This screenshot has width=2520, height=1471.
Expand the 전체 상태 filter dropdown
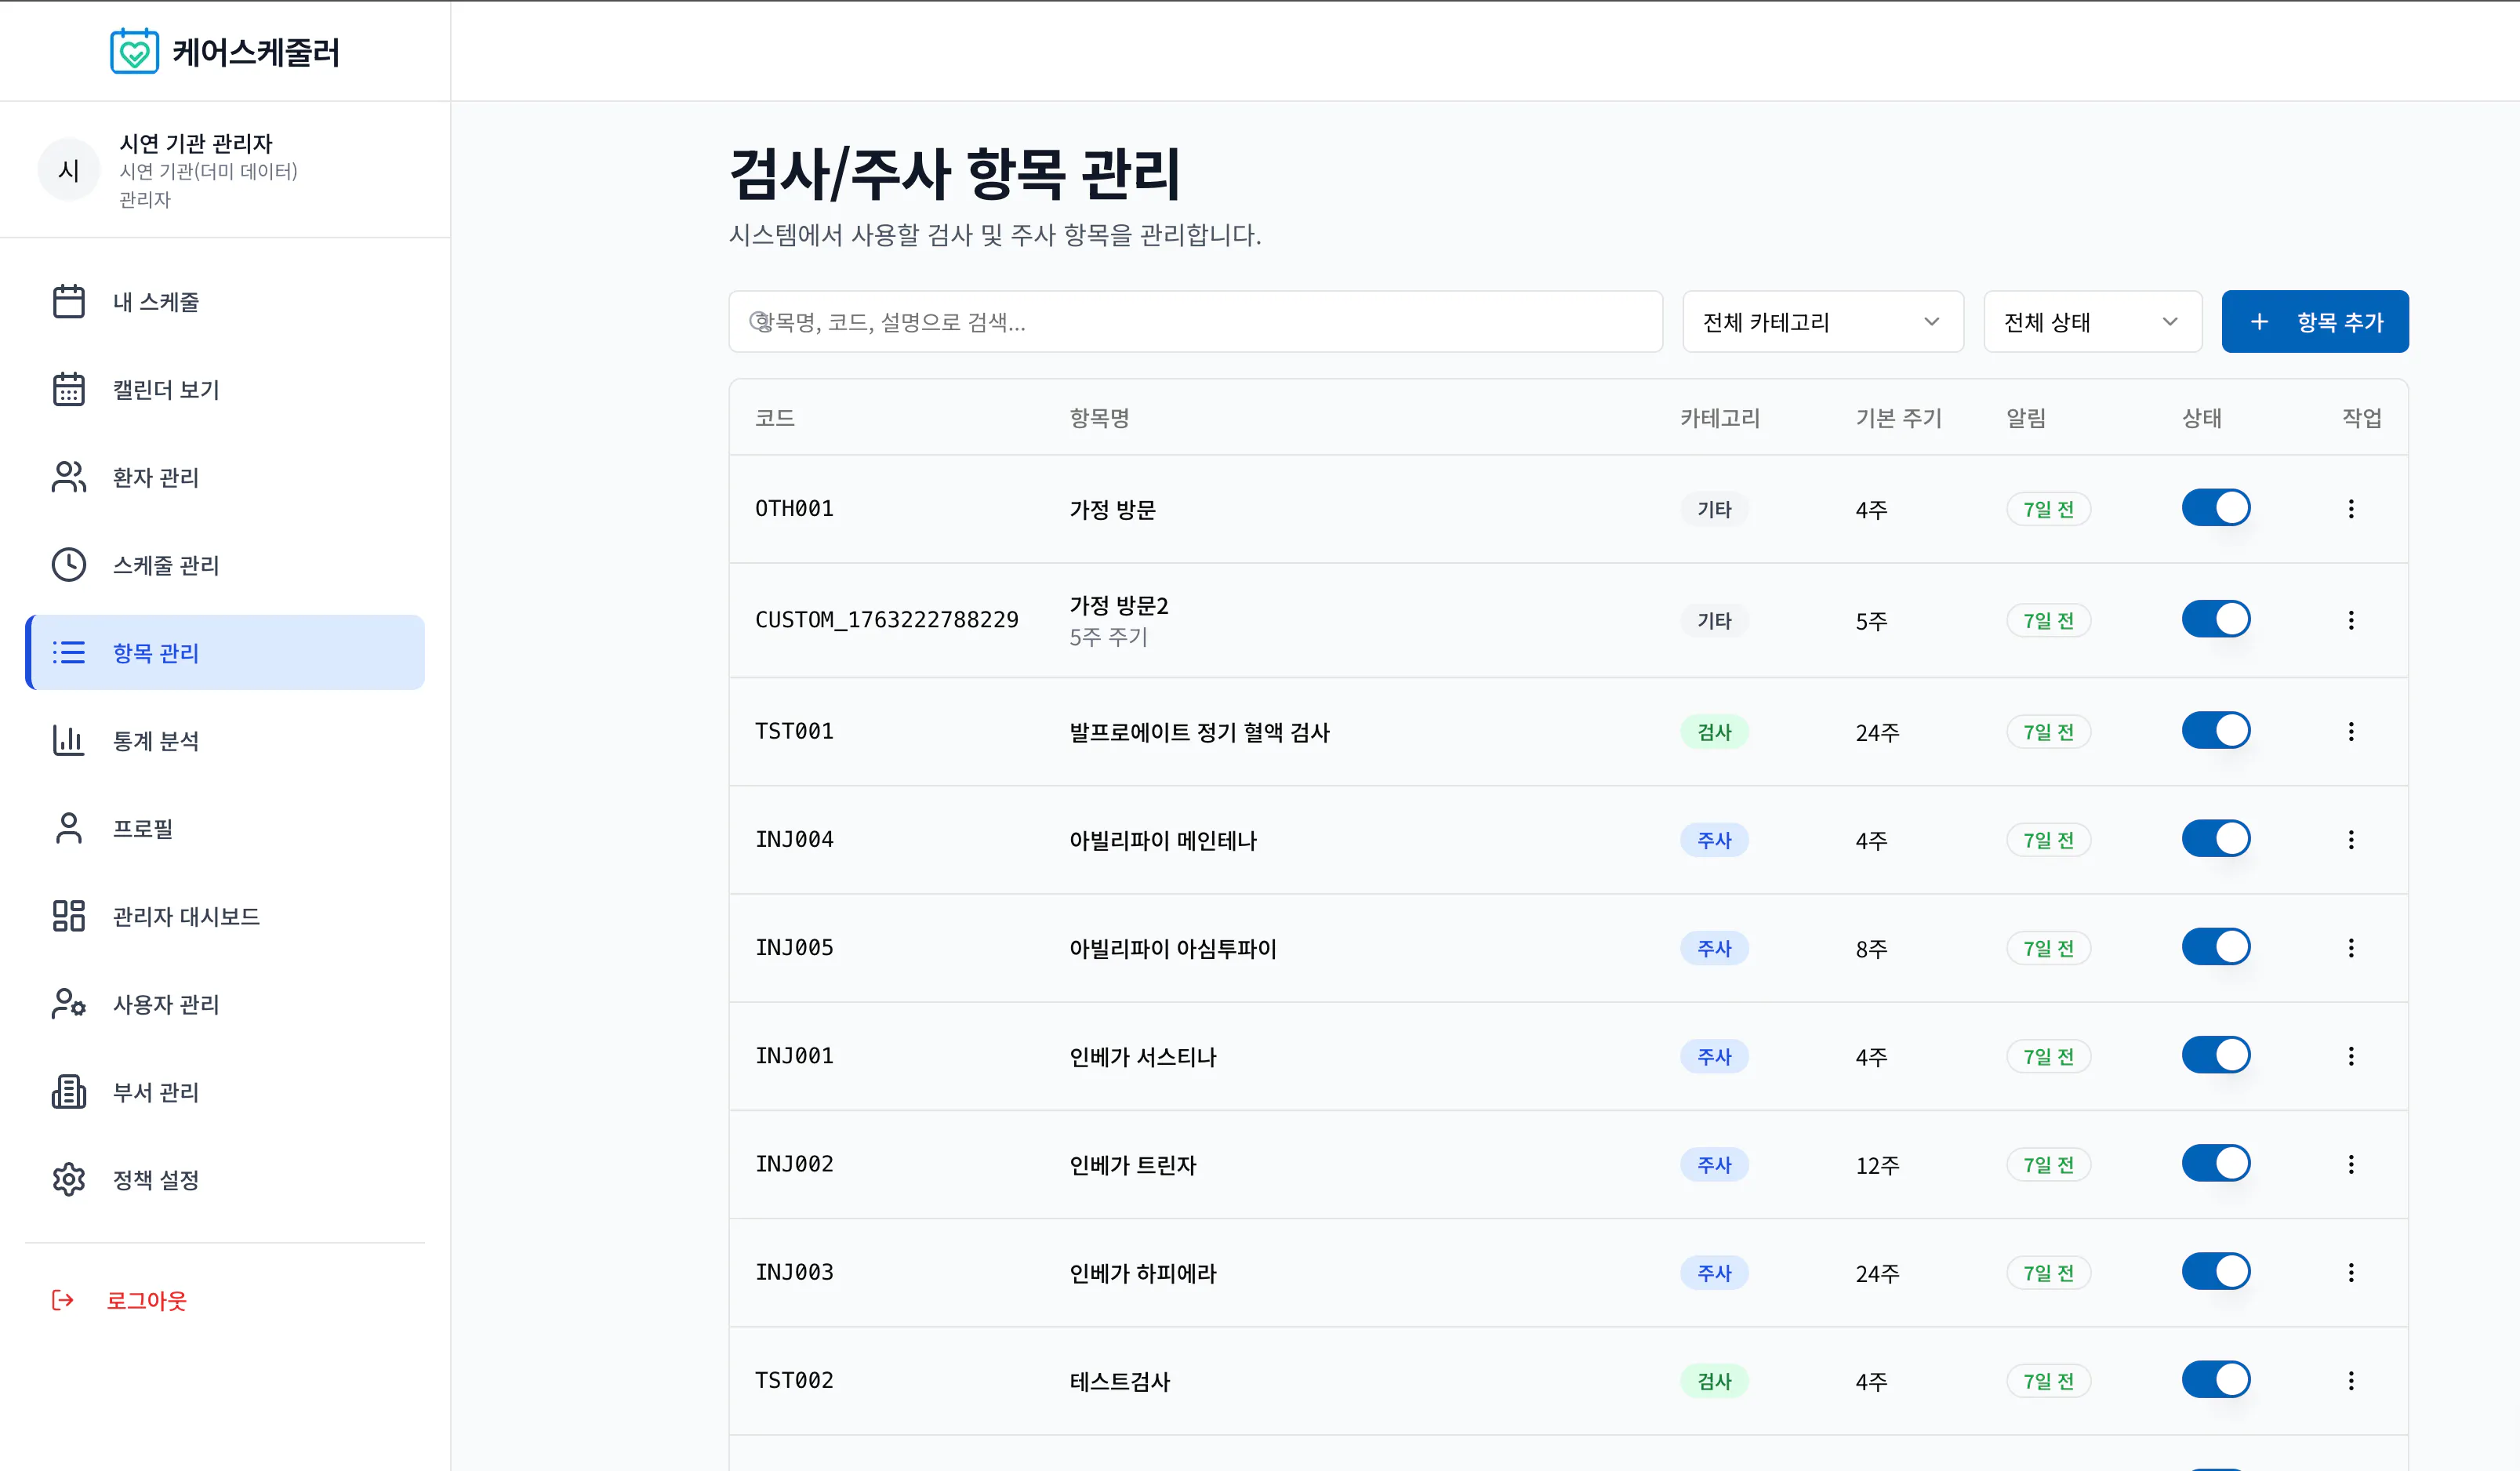click(2092, 321)
